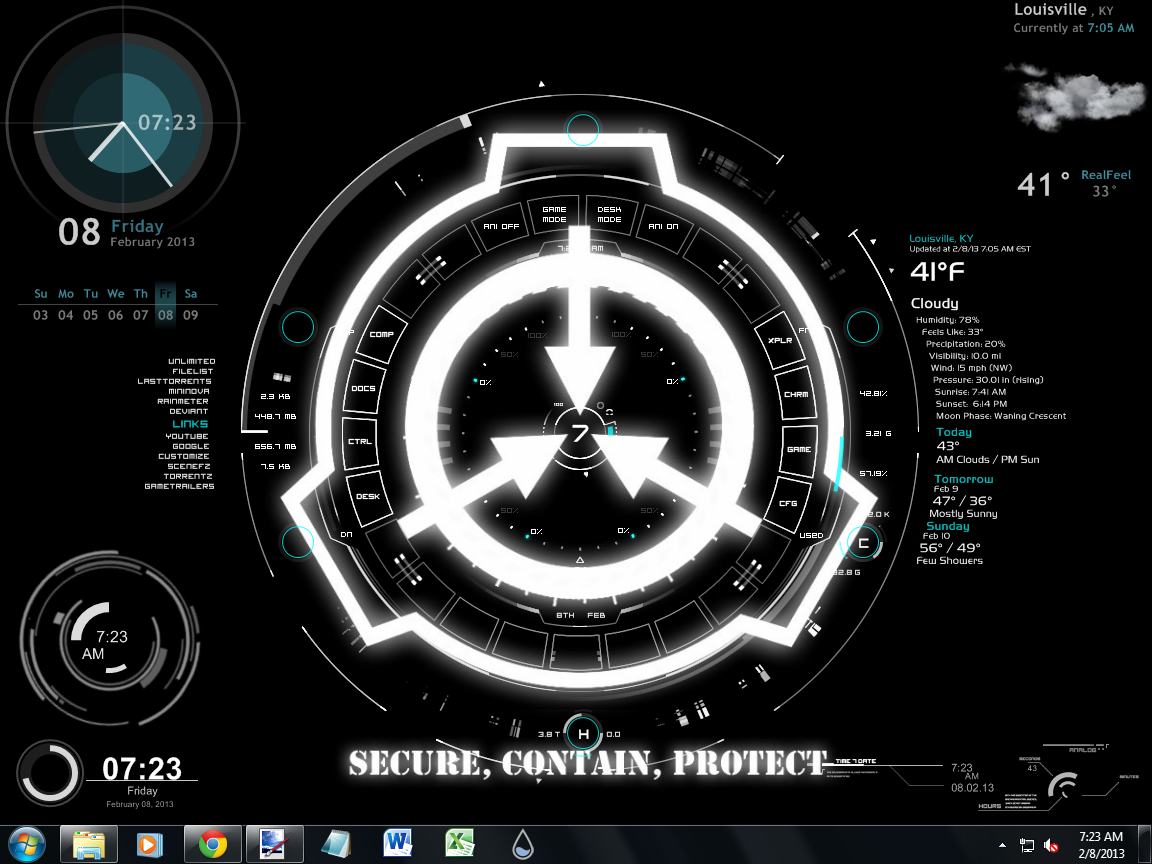Screen dimensions: 1152x864
Task: Click the cyan Tomorrow forecast heading
Action: pyautogui.click(x=963, y=479)
